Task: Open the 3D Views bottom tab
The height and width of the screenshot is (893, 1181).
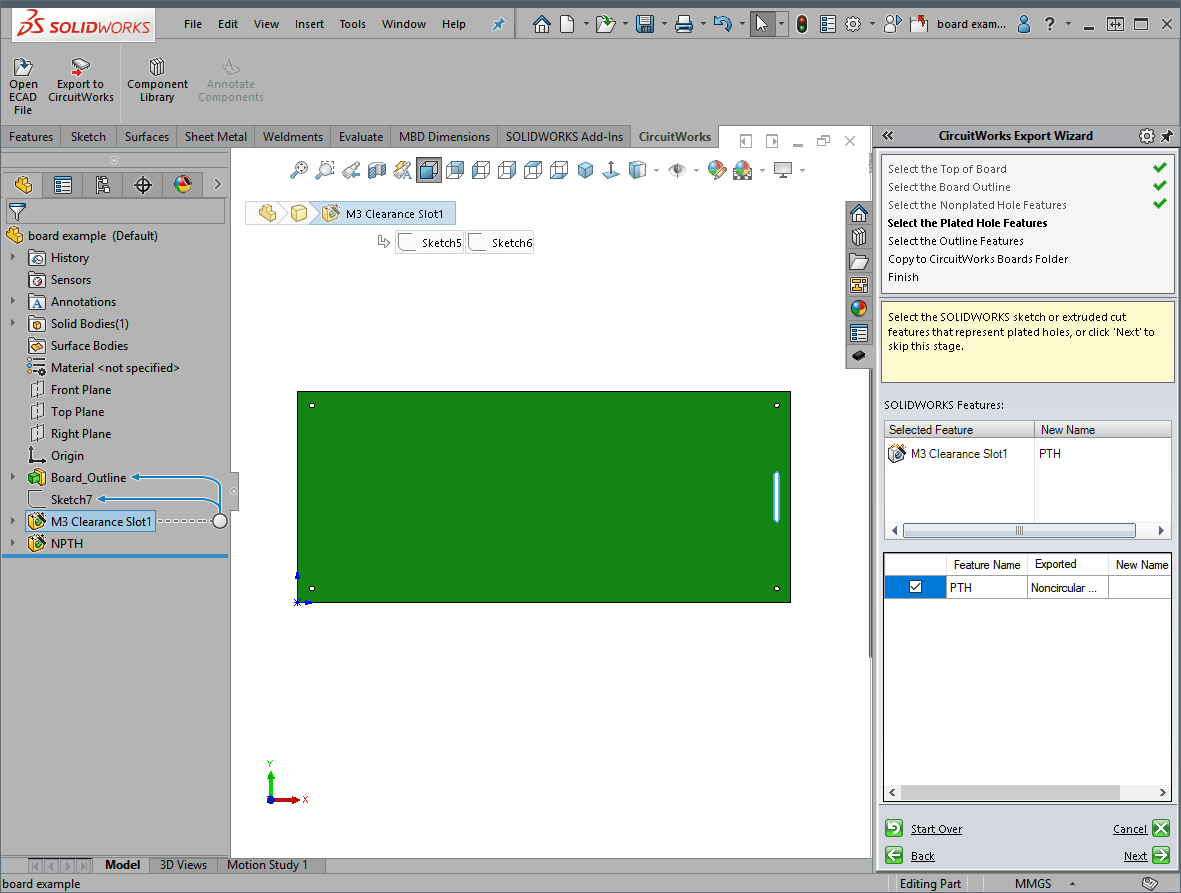Action: 183,864
